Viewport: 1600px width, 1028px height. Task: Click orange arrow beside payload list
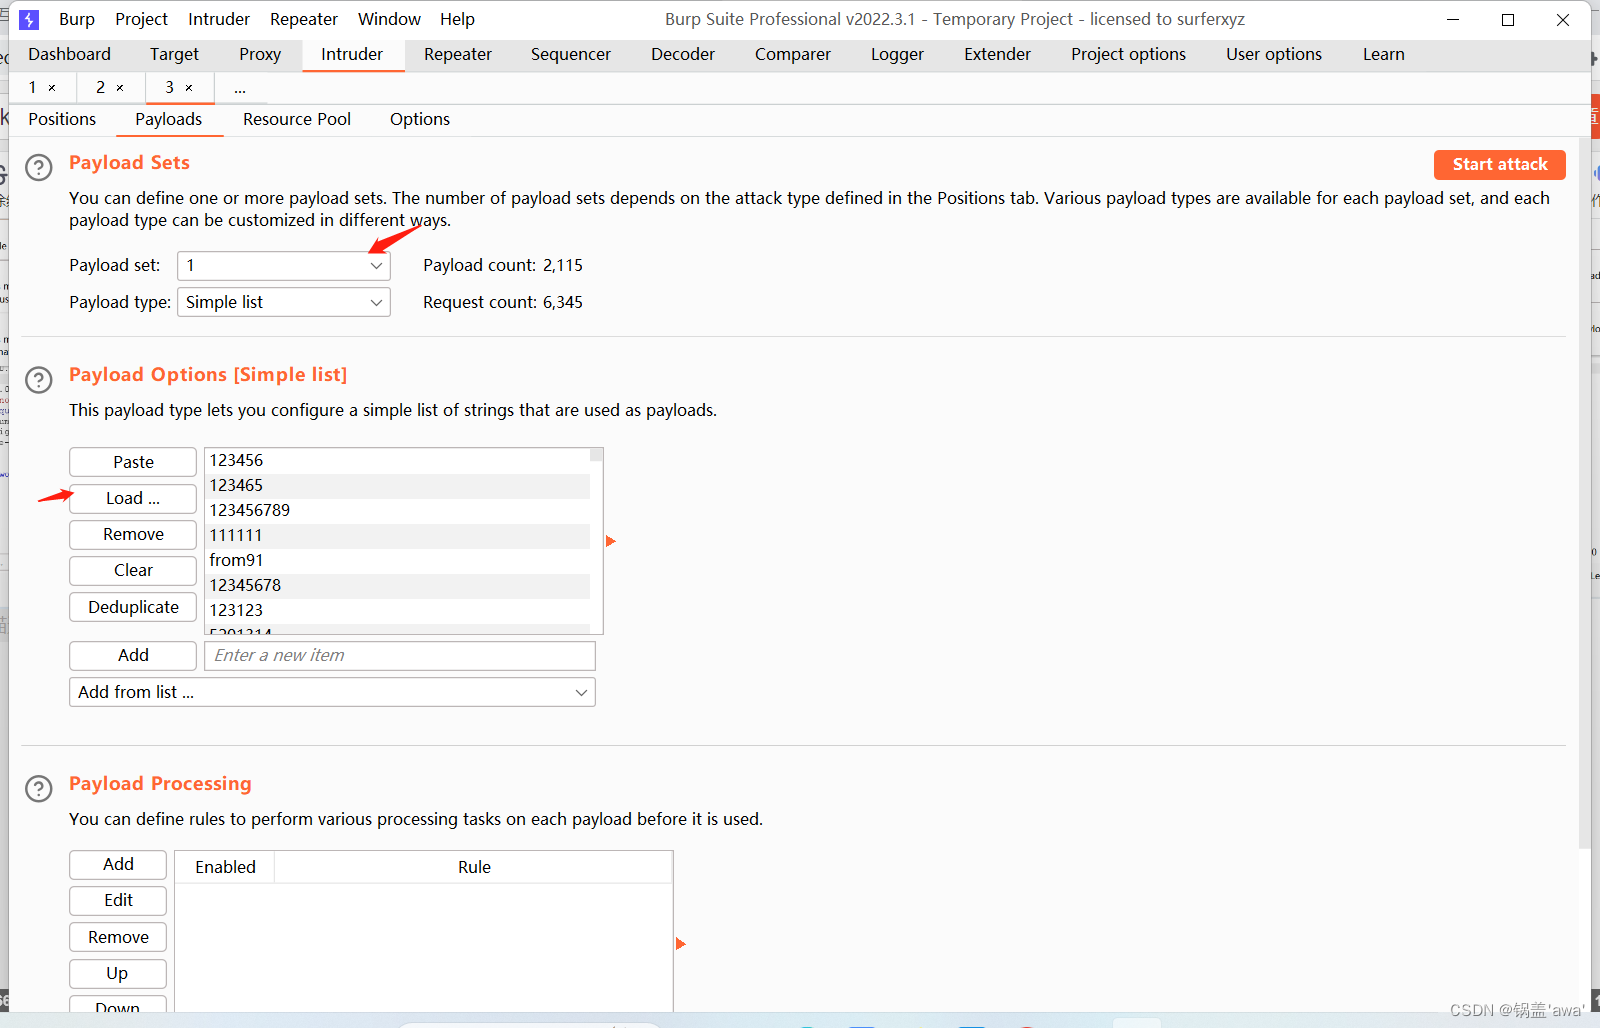pyautogui.click(x=610, y=541)
